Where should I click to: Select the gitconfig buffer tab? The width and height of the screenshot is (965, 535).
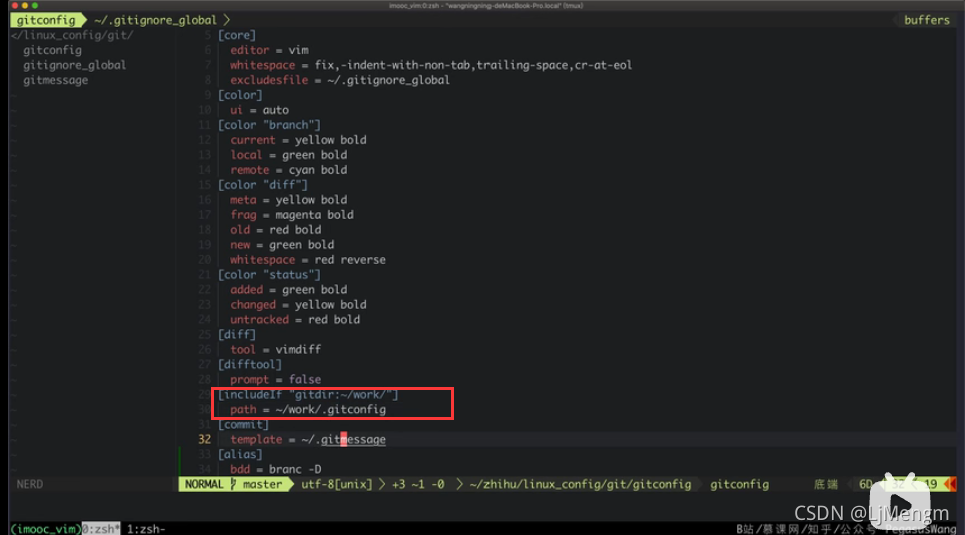click(x=46, y=20)
